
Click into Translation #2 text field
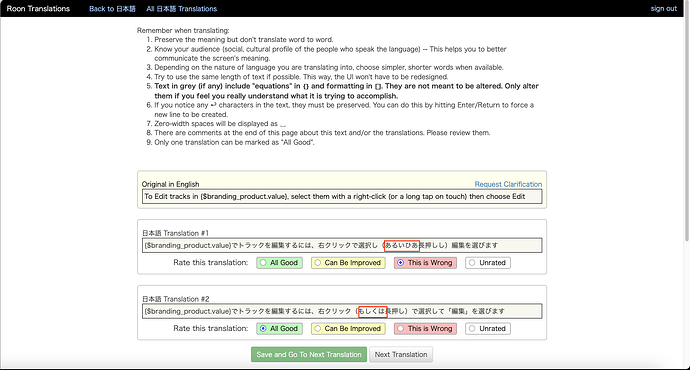point(342,311)
